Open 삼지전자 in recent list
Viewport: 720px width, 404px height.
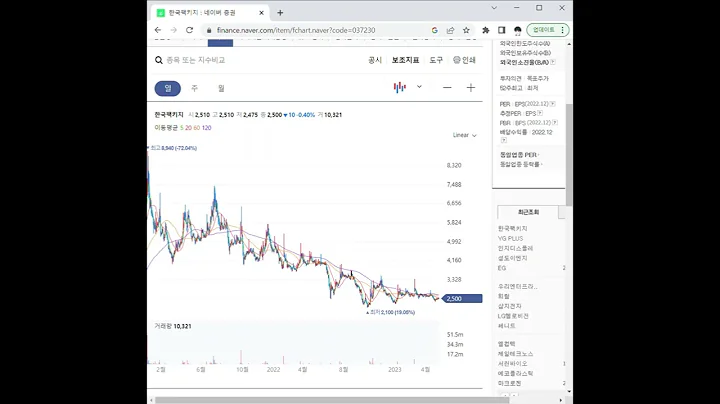[x=509, y=306]
